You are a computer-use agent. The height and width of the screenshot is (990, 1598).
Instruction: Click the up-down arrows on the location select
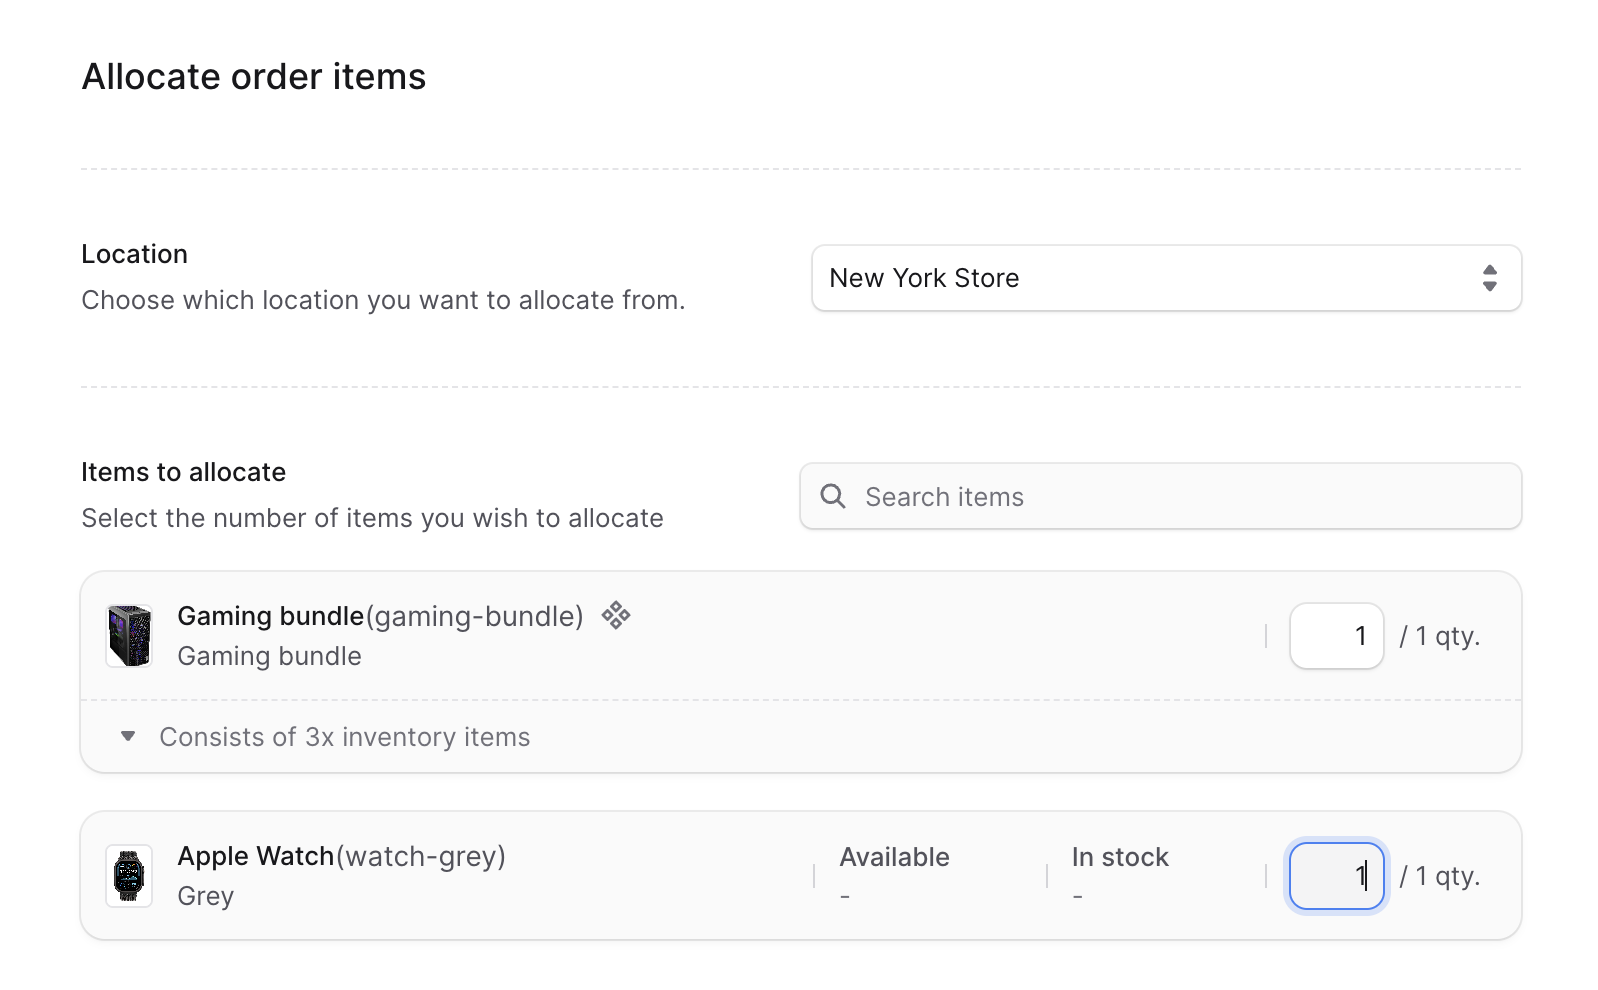(x=1489, y=278)
